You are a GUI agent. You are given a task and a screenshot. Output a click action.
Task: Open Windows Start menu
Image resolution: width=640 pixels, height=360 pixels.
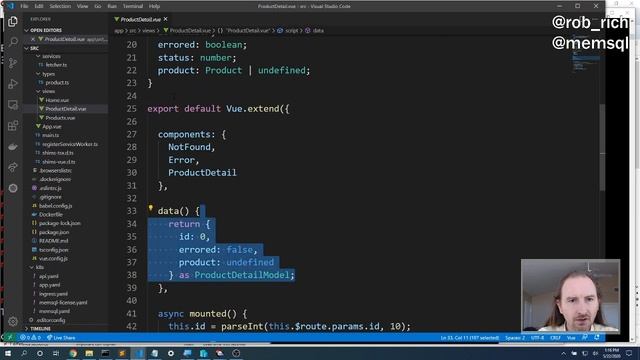8,353
